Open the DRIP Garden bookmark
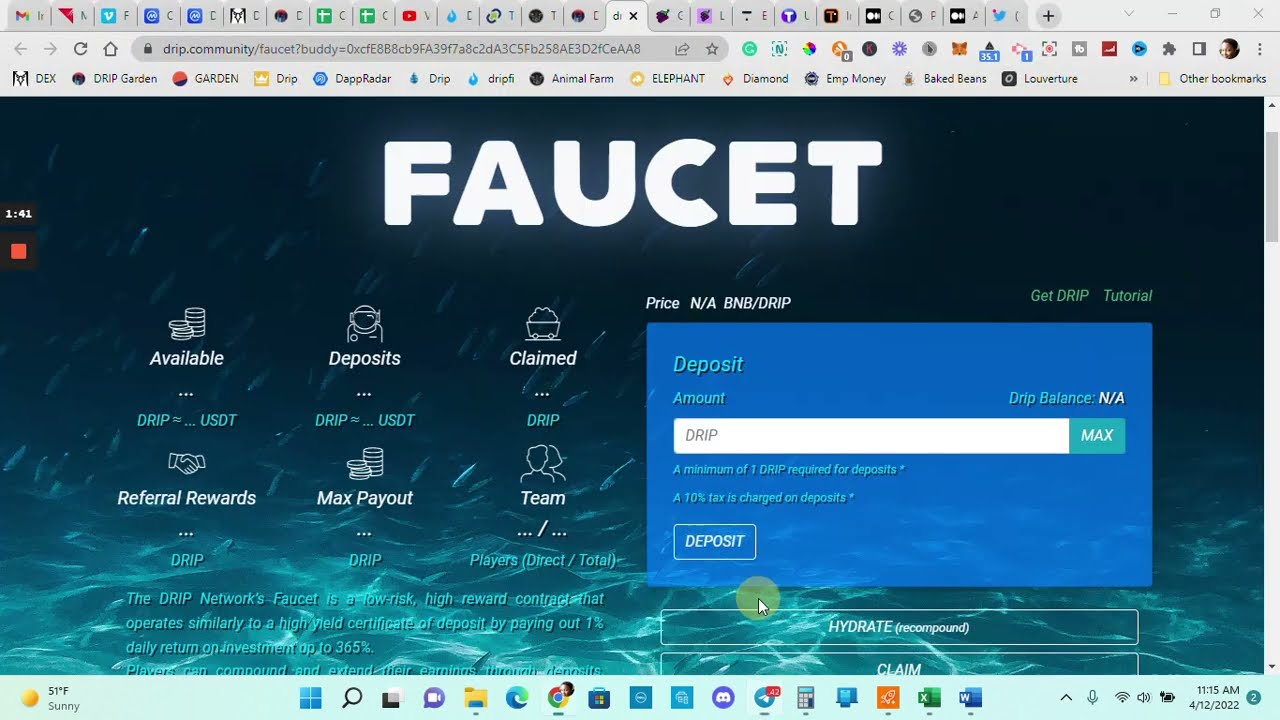The image size is (1280, 720). tap(114, 78)
